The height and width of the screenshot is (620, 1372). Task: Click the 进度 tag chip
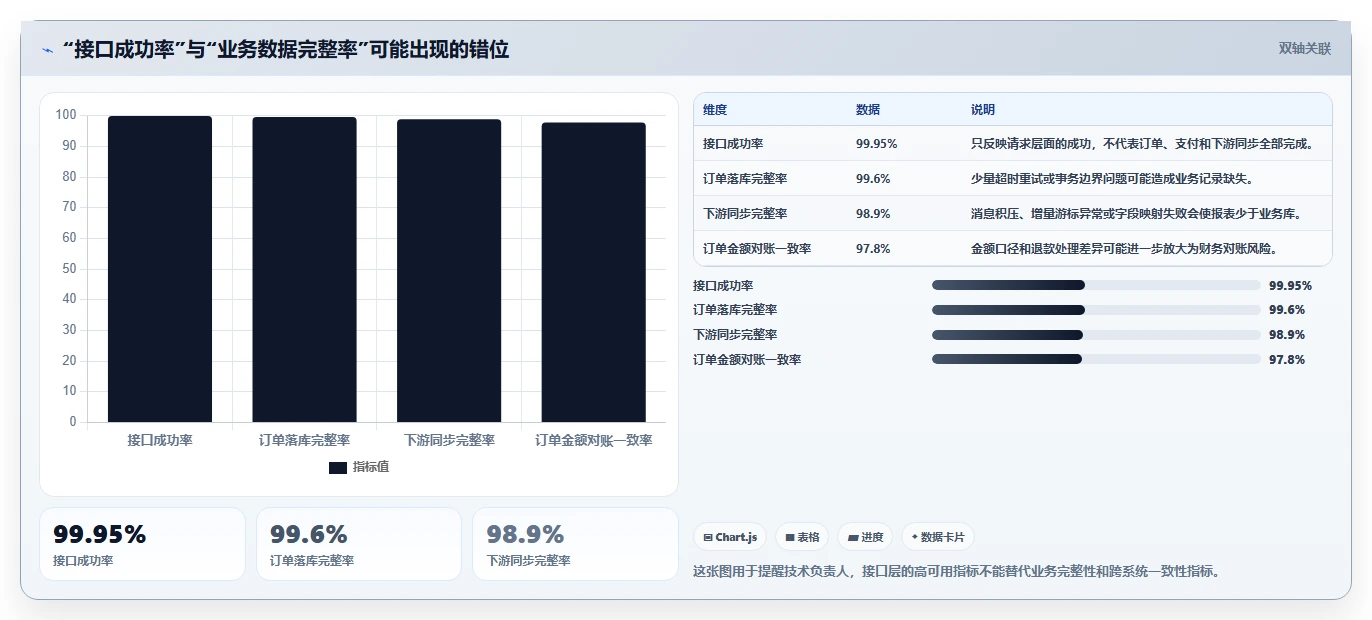pos(865,537)
